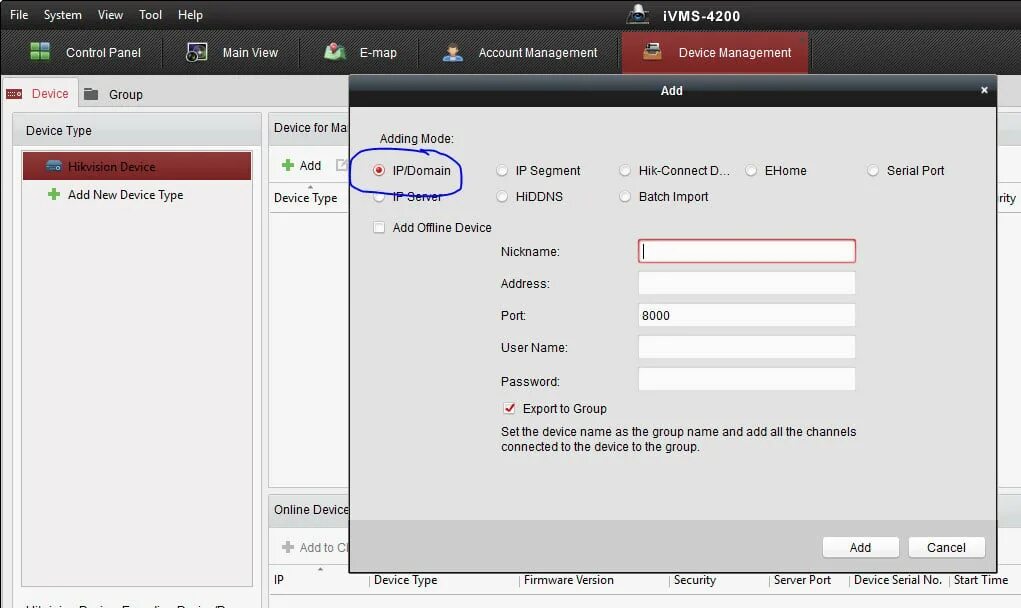The width and height of the screenshot is (1021, 608).
Task: Cancel the Add device dialog
Action: 945,547
